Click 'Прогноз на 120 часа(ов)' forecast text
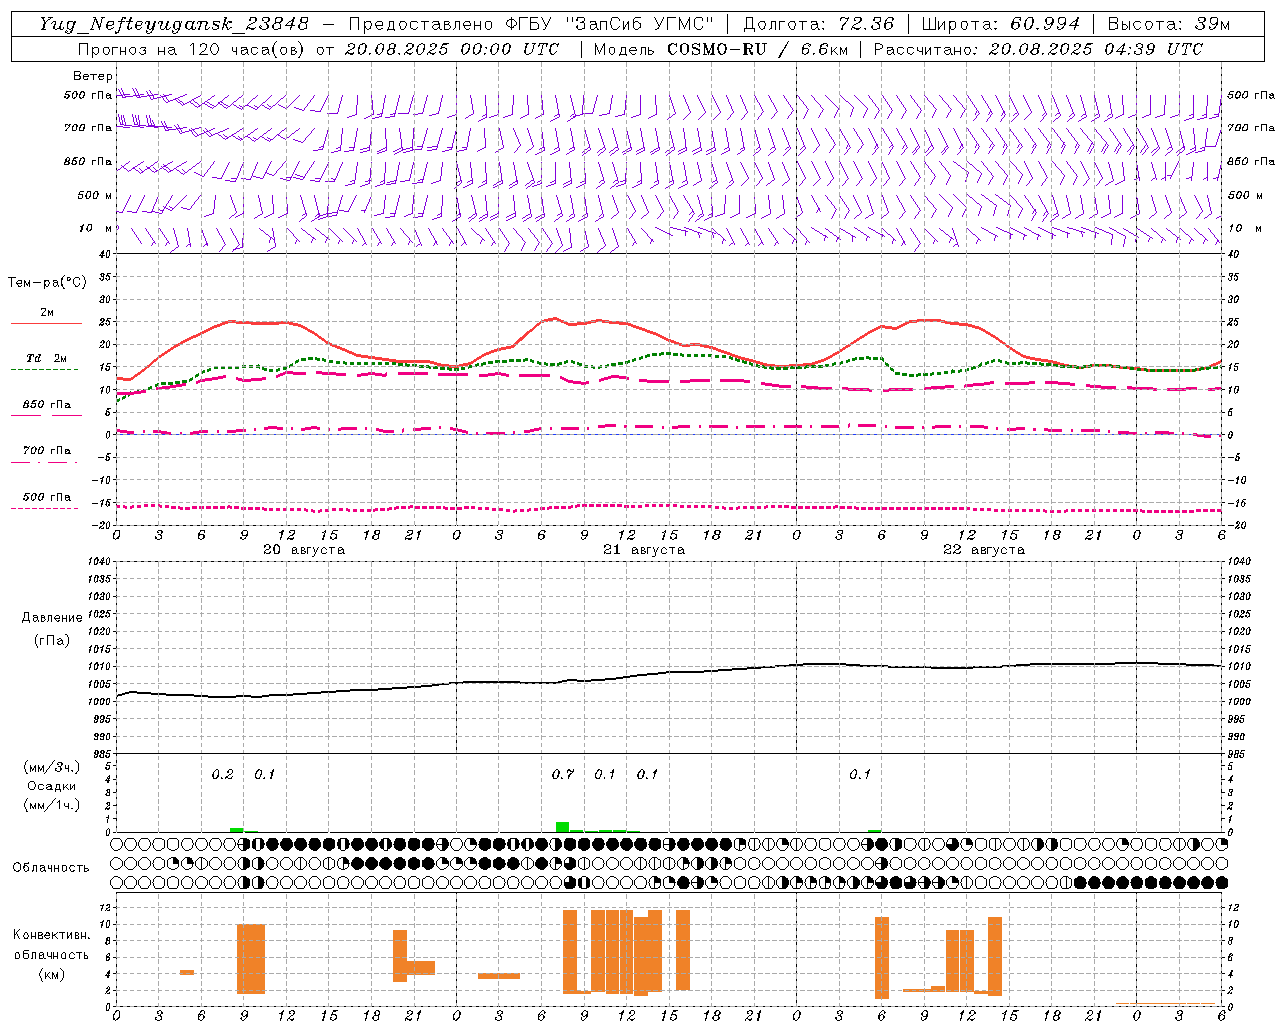This screenshot has height=1024, width=1280. coord(192,49)
